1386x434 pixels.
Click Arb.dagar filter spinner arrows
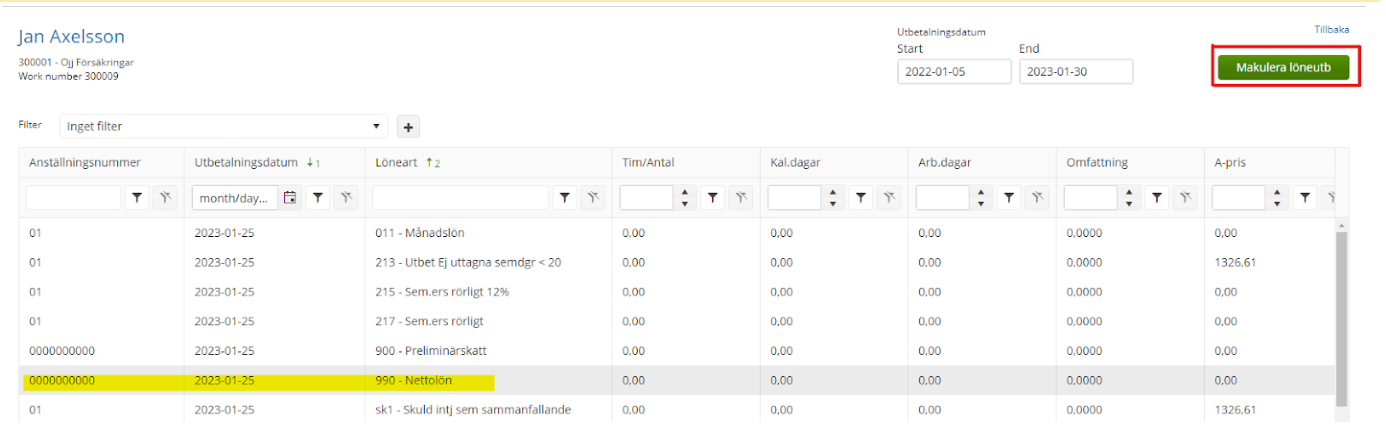point(980,198)
